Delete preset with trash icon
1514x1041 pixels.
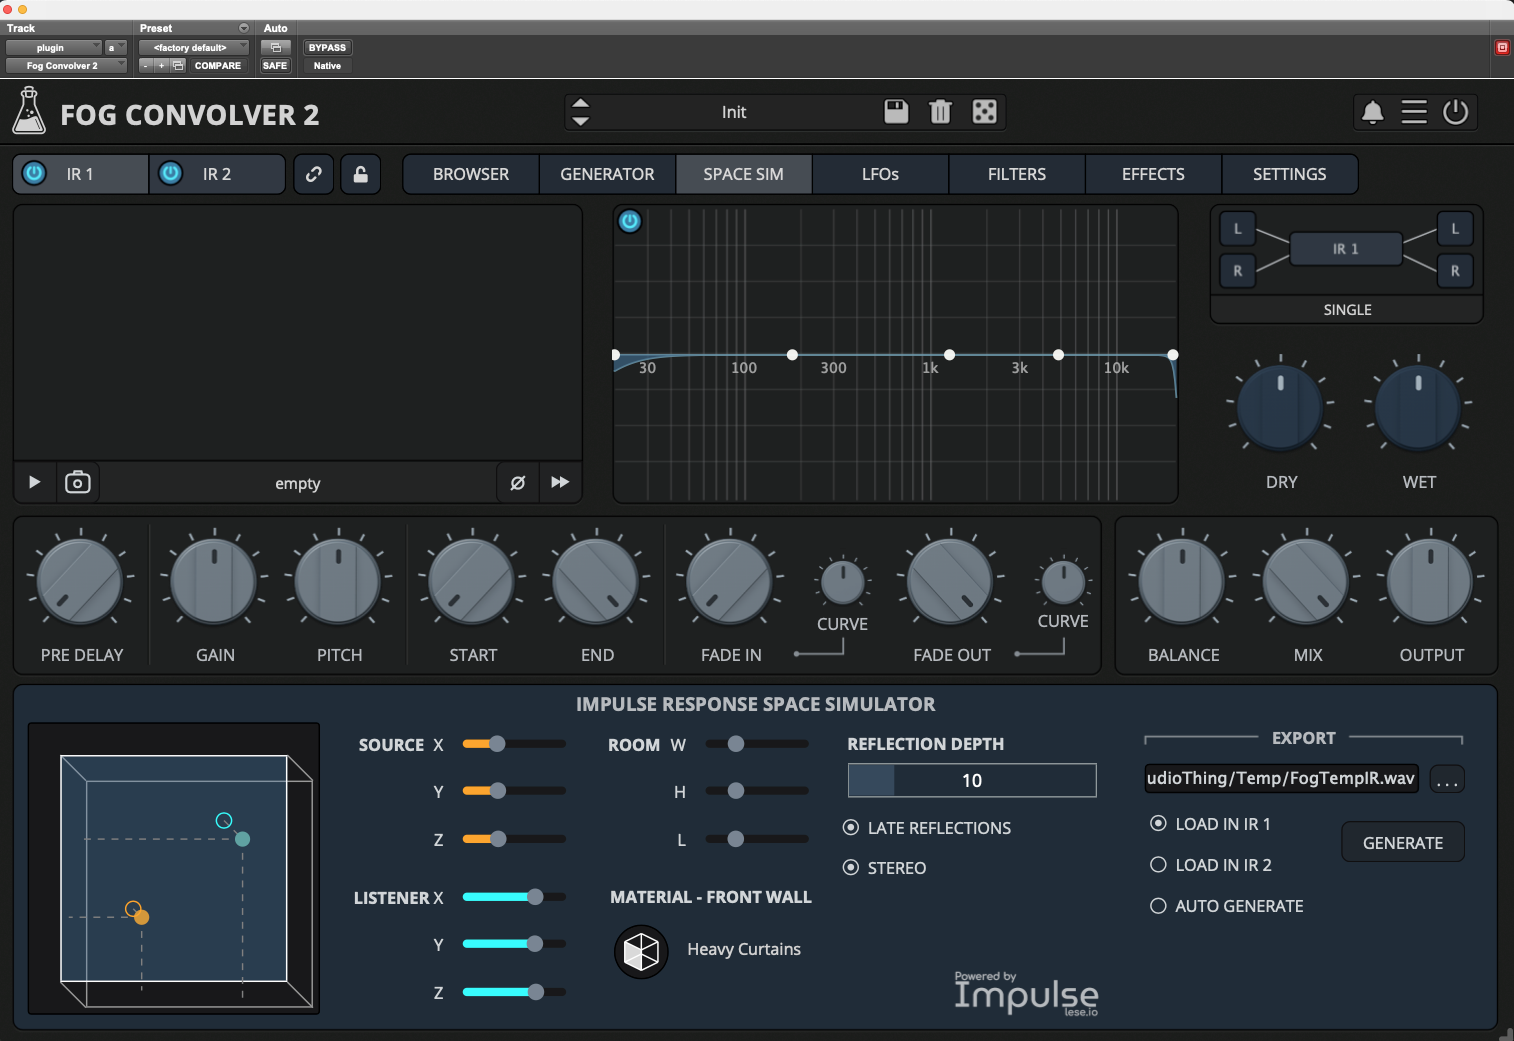coord(940,111)
